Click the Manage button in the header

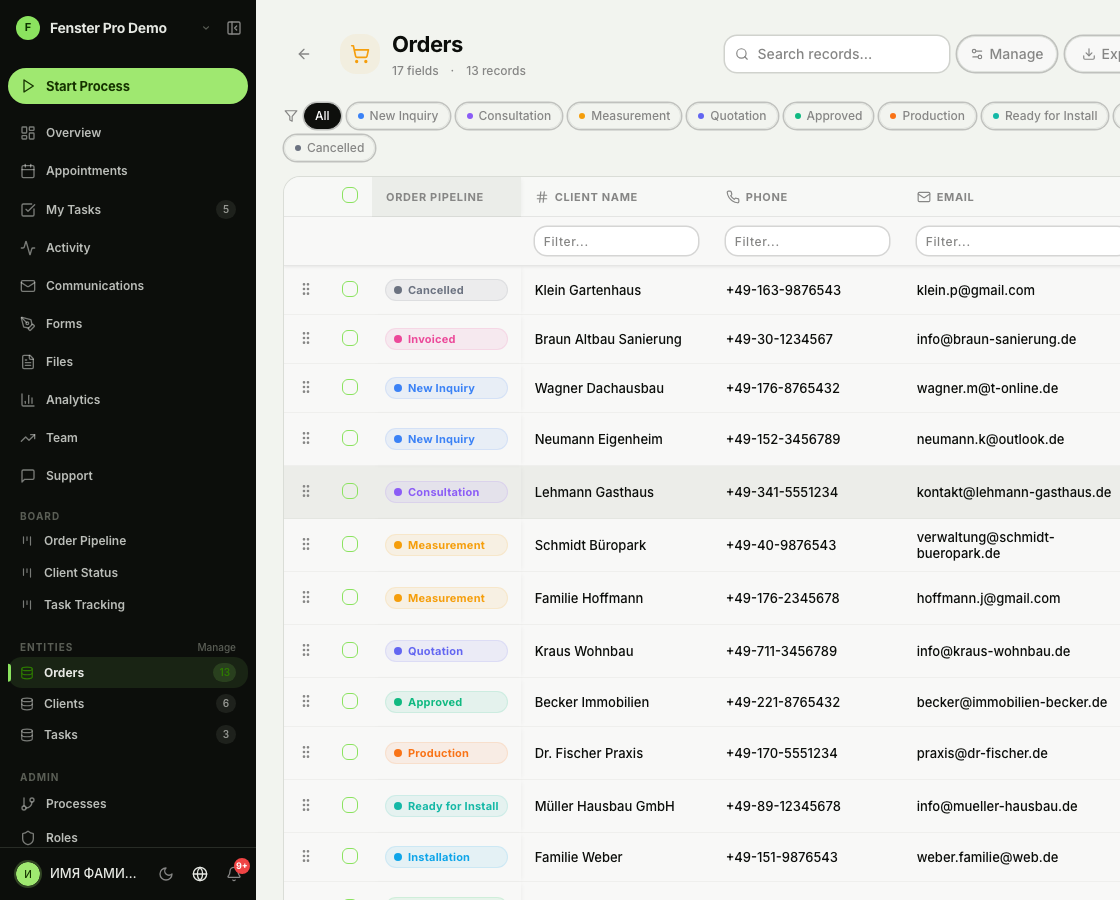[x=1006, y=54]
